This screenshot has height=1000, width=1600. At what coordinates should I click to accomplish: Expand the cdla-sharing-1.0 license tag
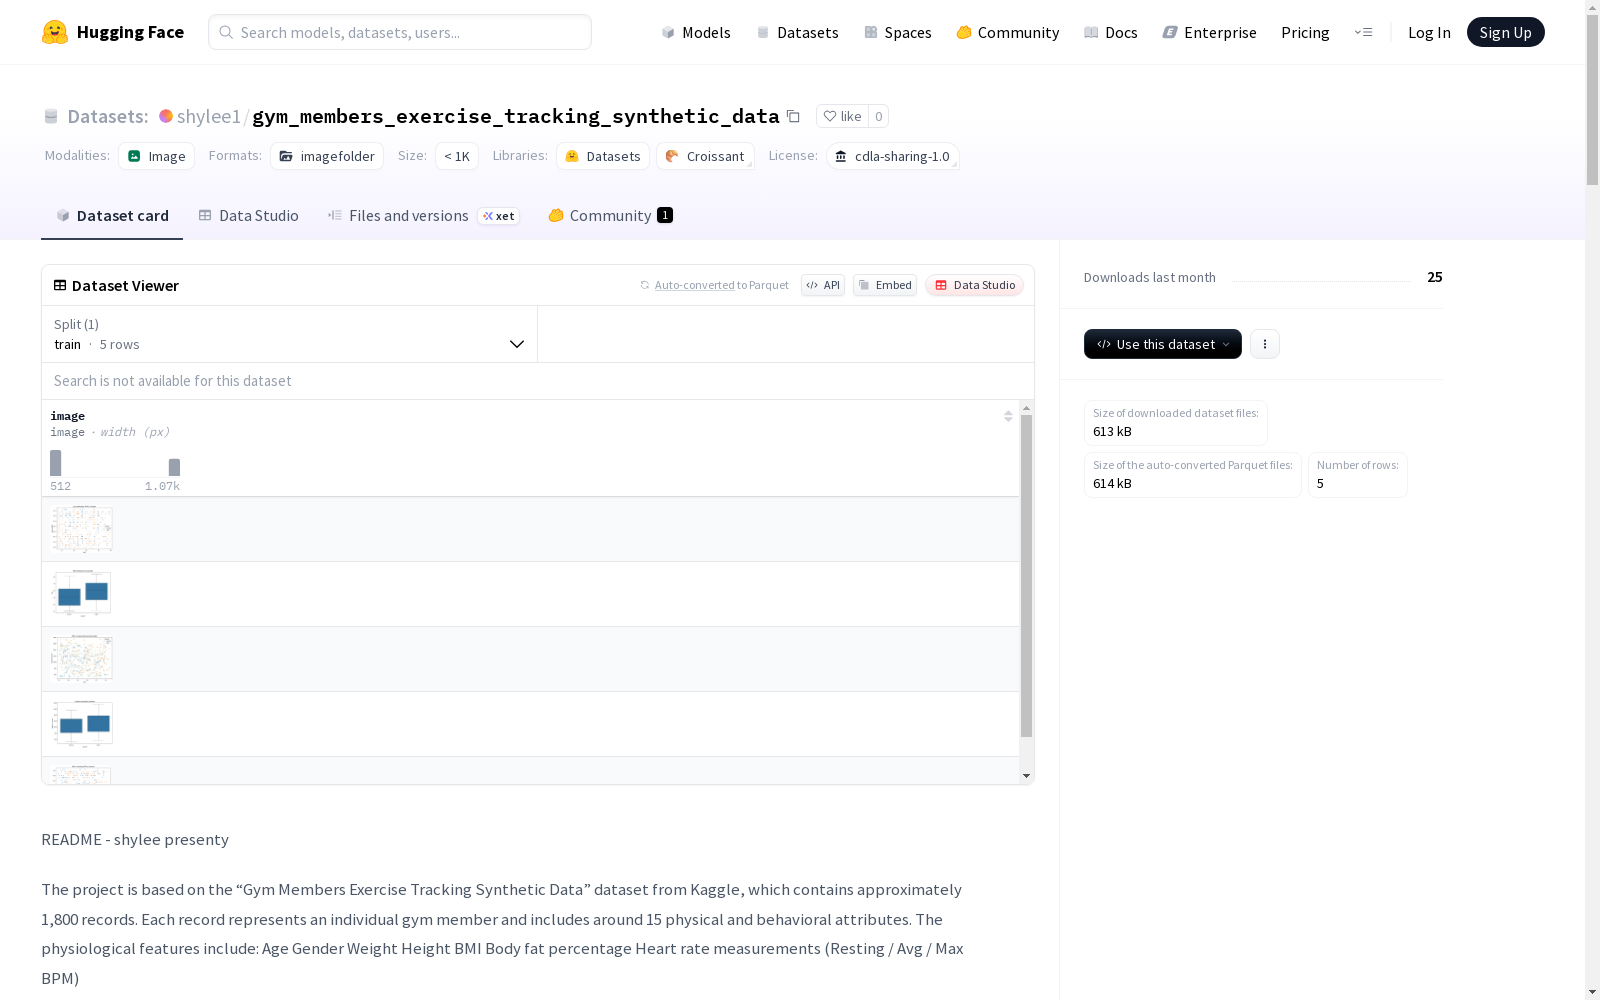[x=893, y=156]
